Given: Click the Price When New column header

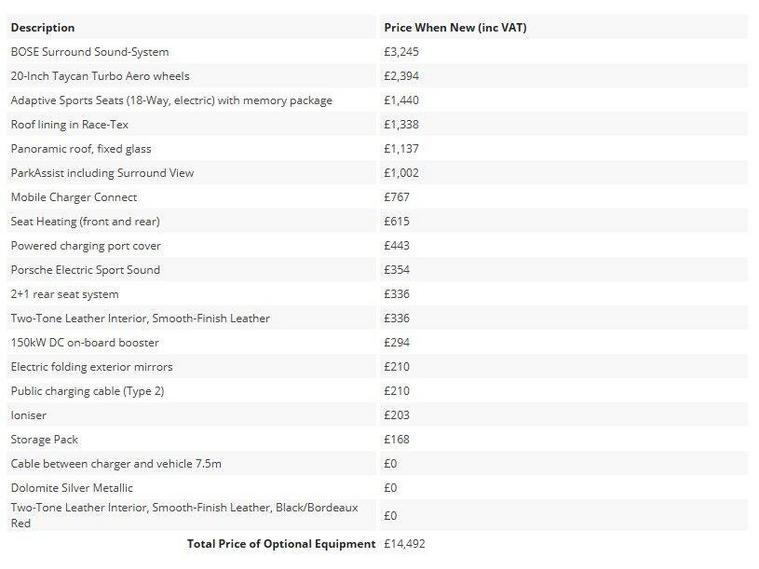Looking at the screenshot, I should point(455,28).
